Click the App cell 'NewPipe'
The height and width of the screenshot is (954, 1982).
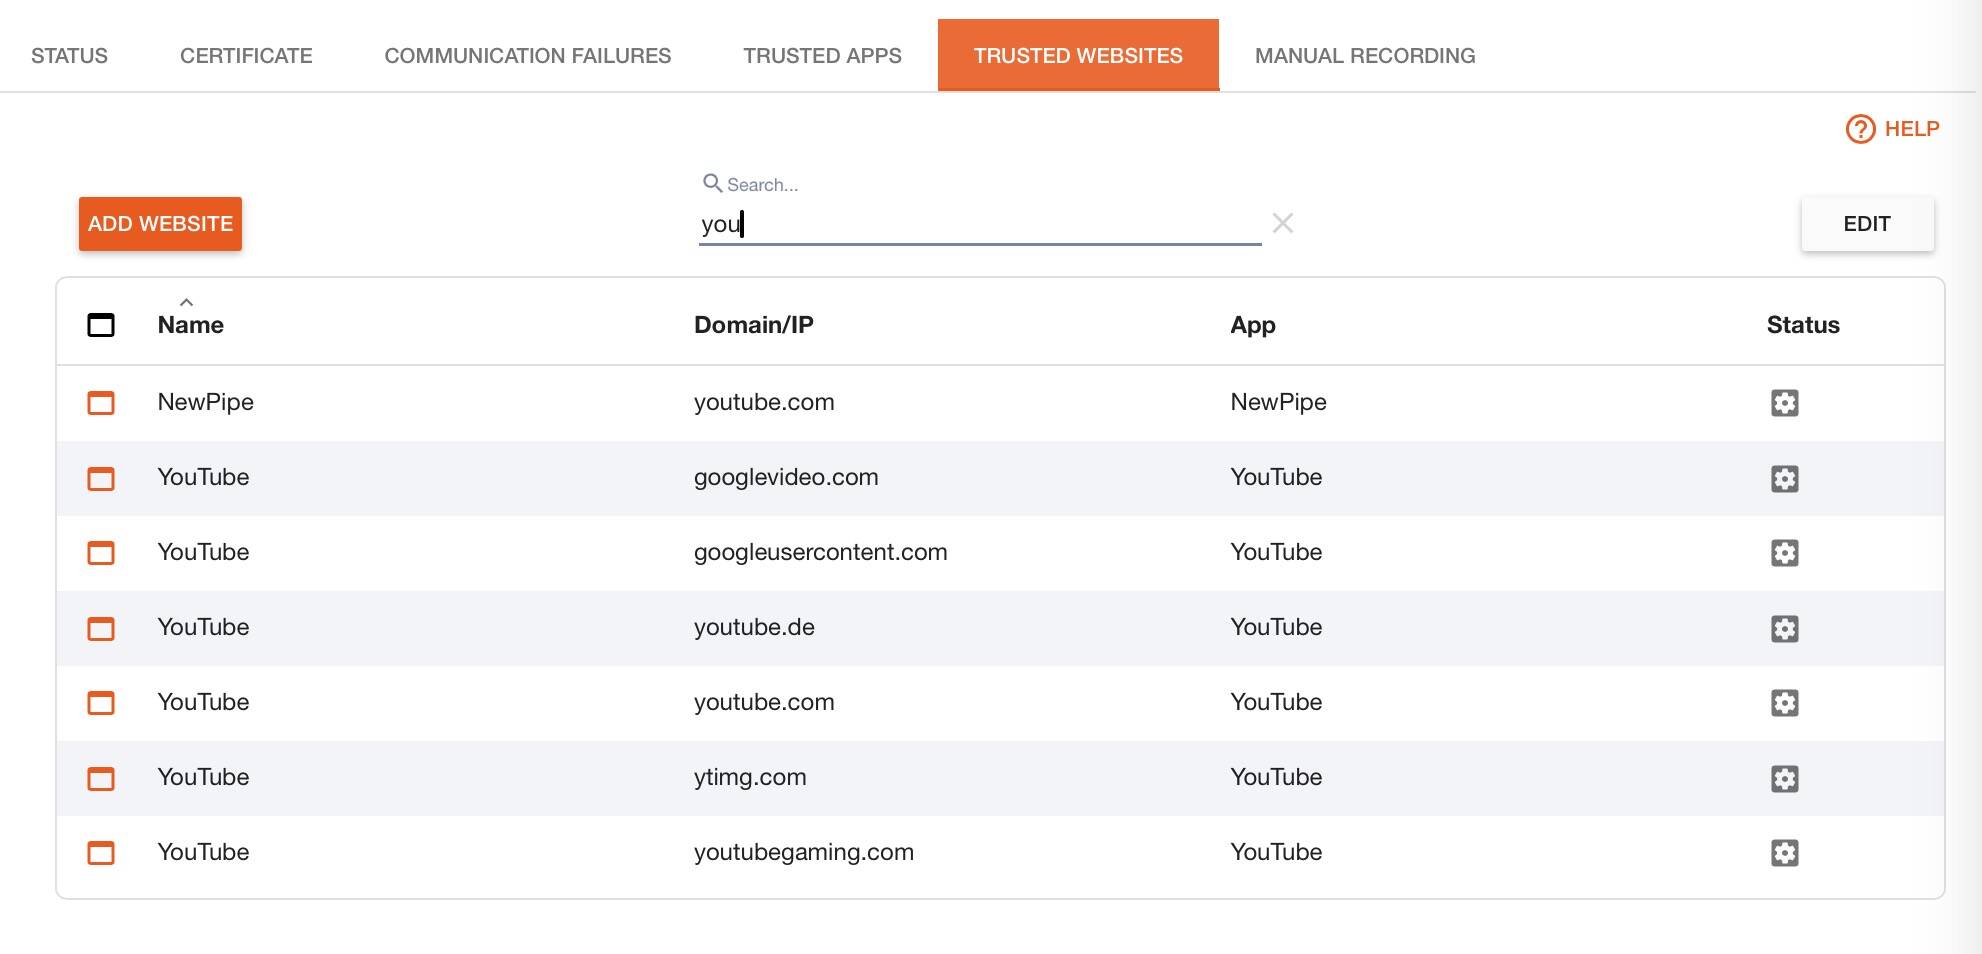point(1279,402)
